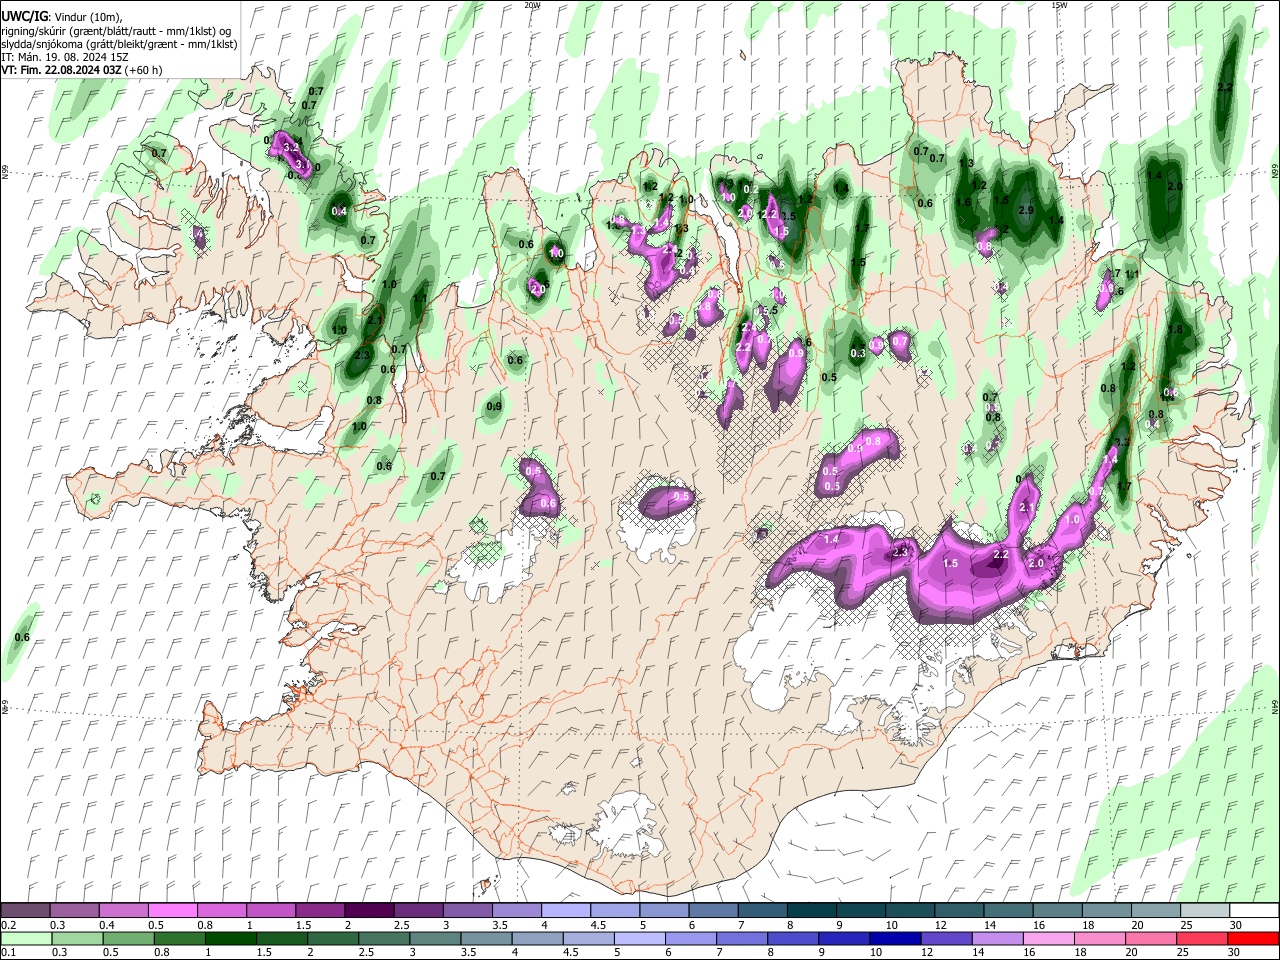The width and height of the screenshot is (1280, 960).
Task: Pick the light lavender swatch above snow label 4
Action: pos(565,910)
